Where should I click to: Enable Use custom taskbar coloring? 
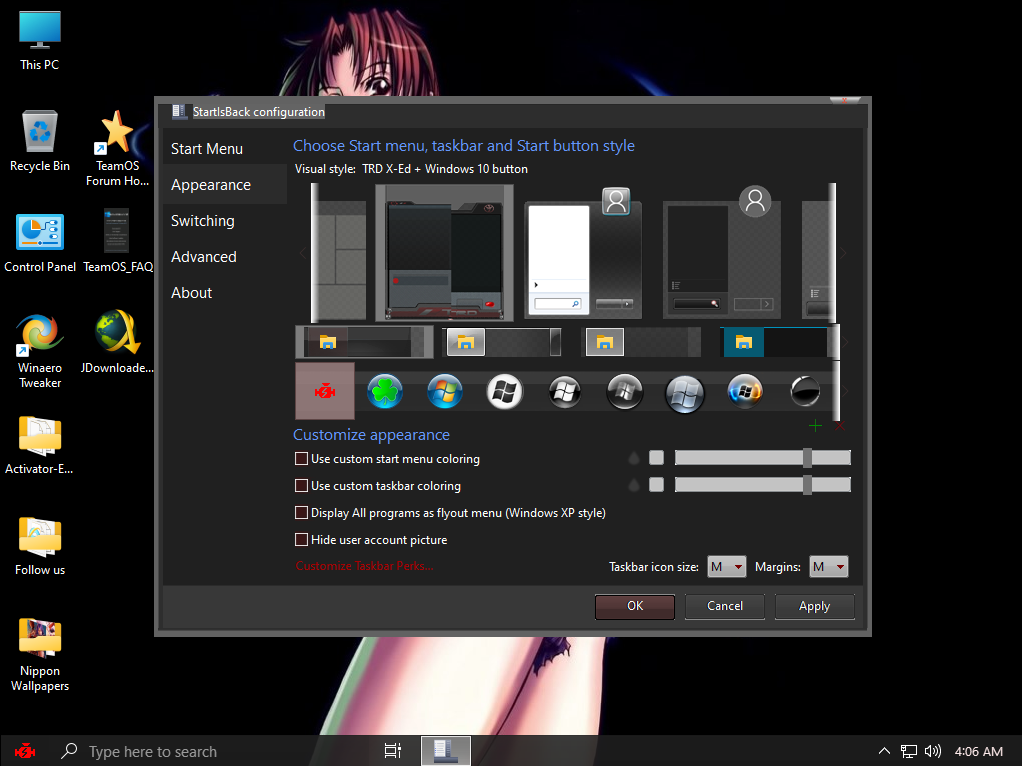coord(302,486)
